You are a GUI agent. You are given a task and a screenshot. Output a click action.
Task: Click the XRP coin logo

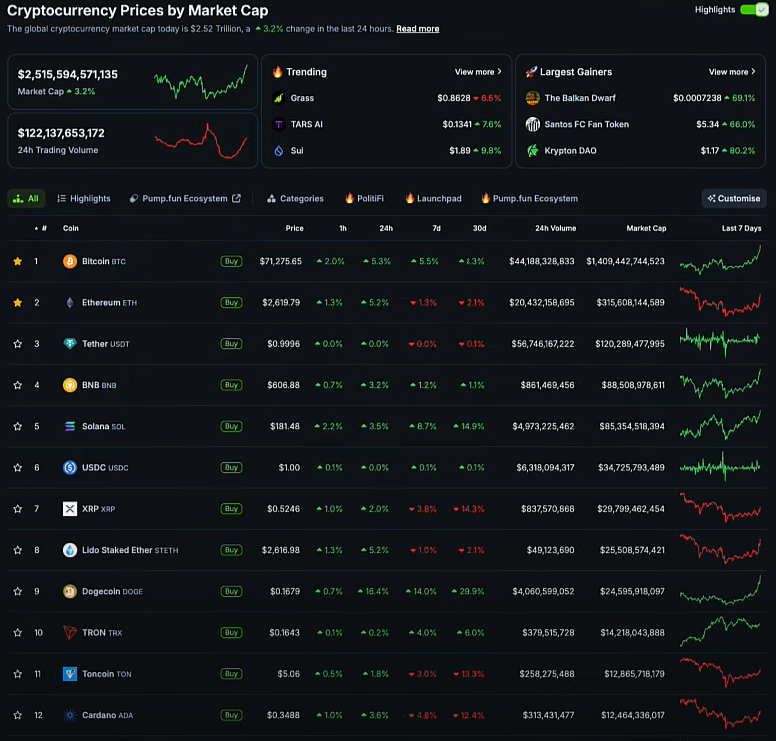[x=70, y=508]
